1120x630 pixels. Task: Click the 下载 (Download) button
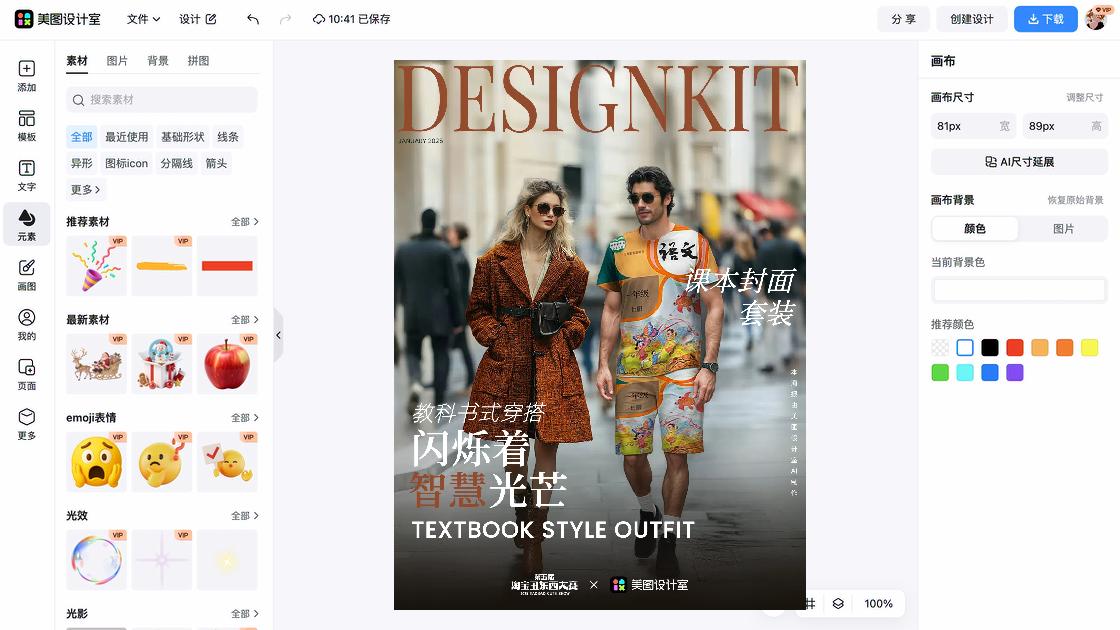tap(1045, 18)
